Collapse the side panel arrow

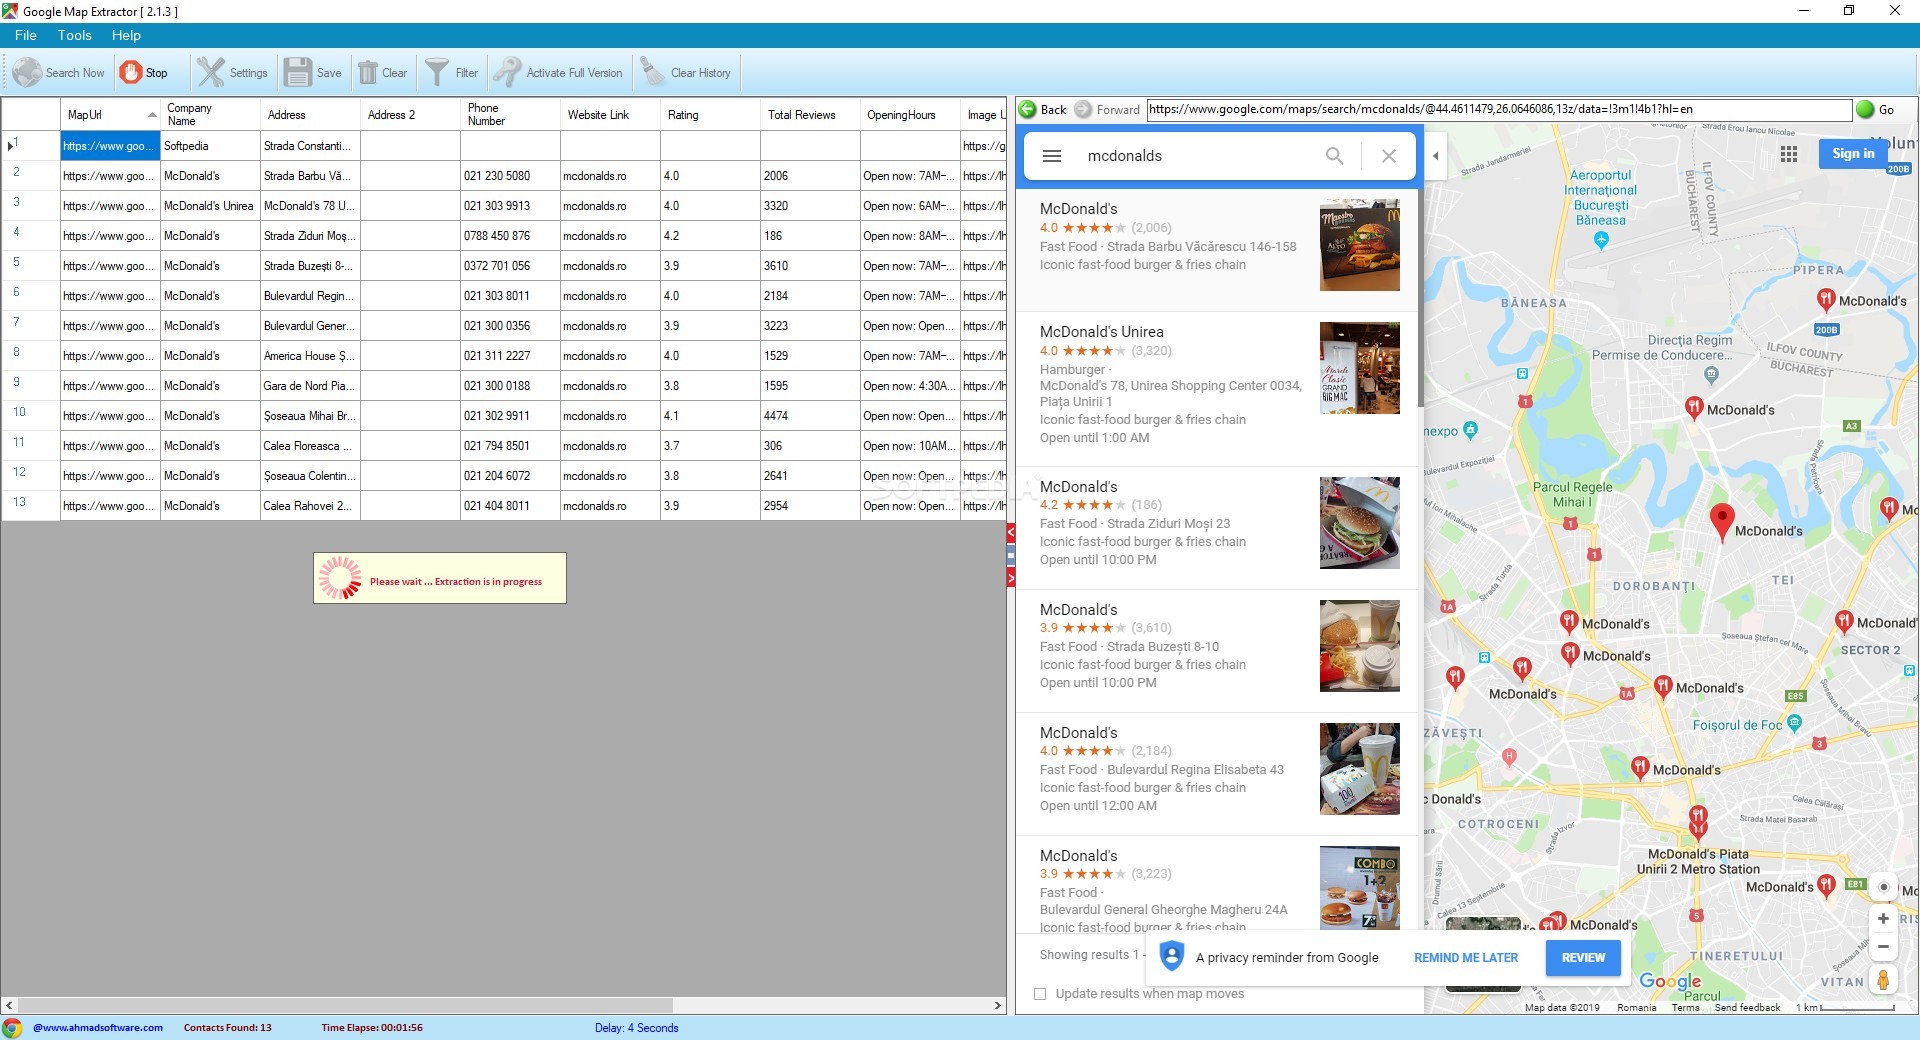coord(1436,156)
